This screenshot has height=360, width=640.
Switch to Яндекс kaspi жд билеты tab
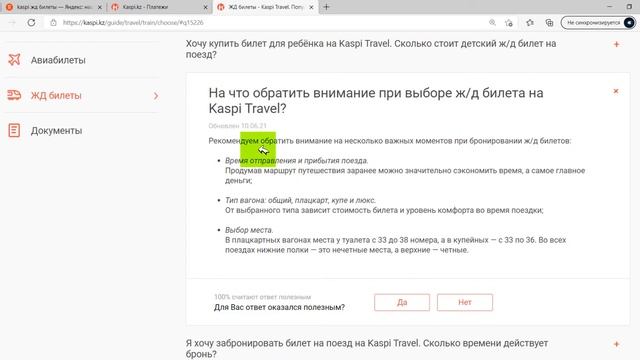pyautogui.click(x=54, y=7)
